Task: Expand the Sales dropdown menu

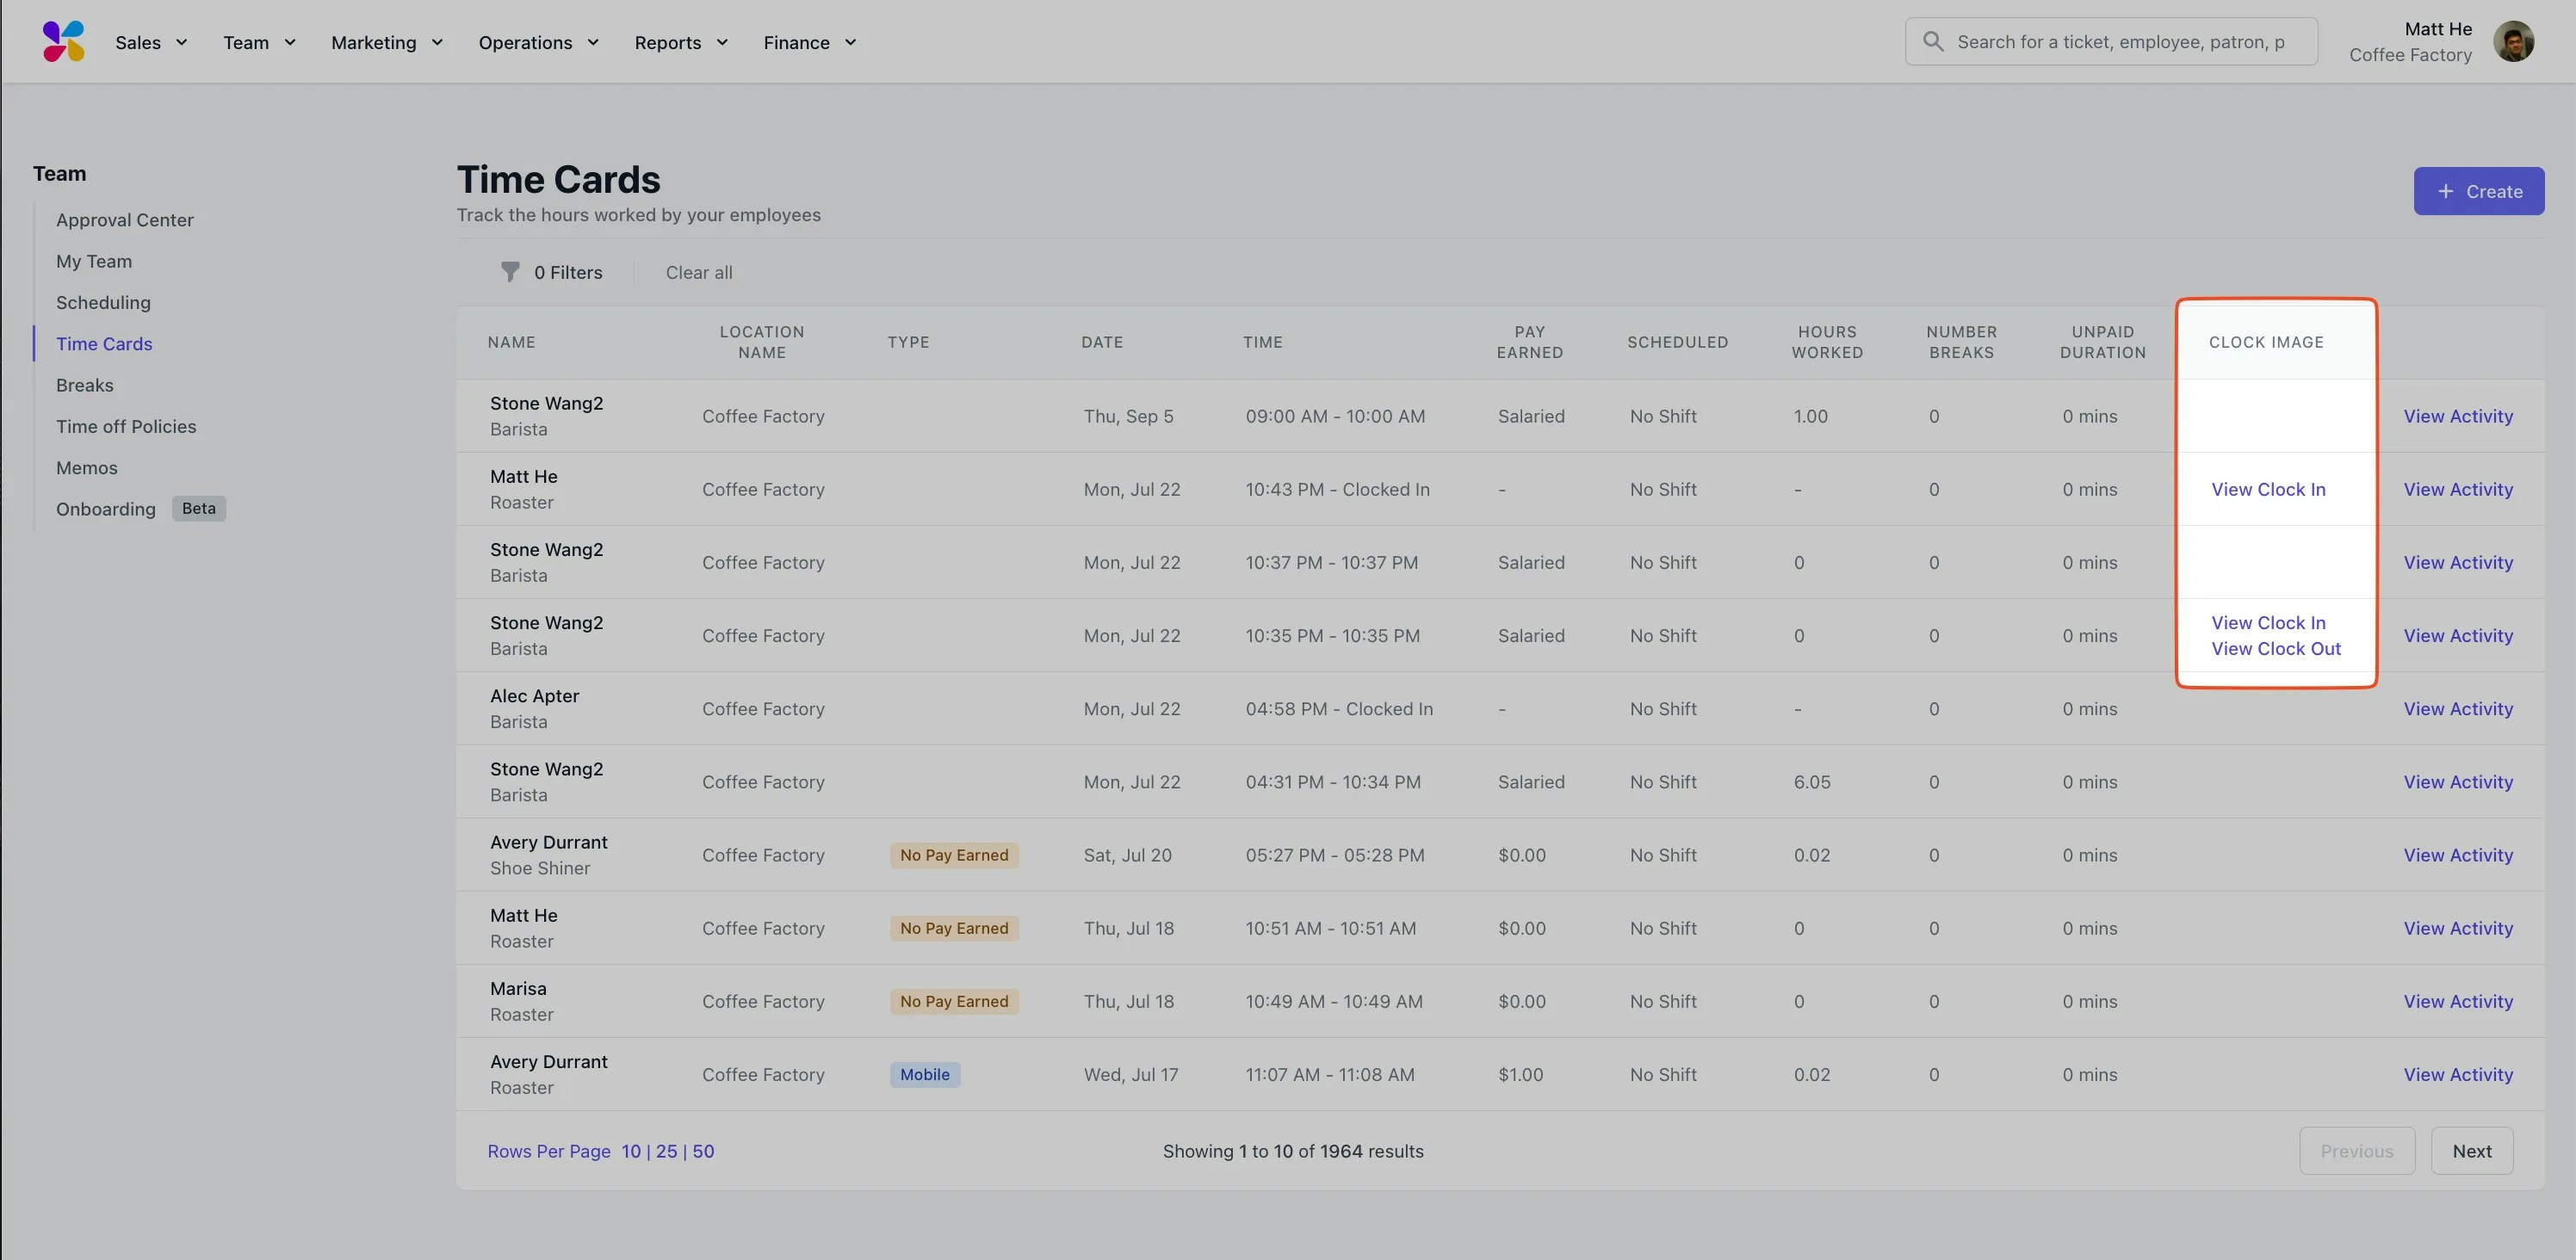Action: pos(151,42)
